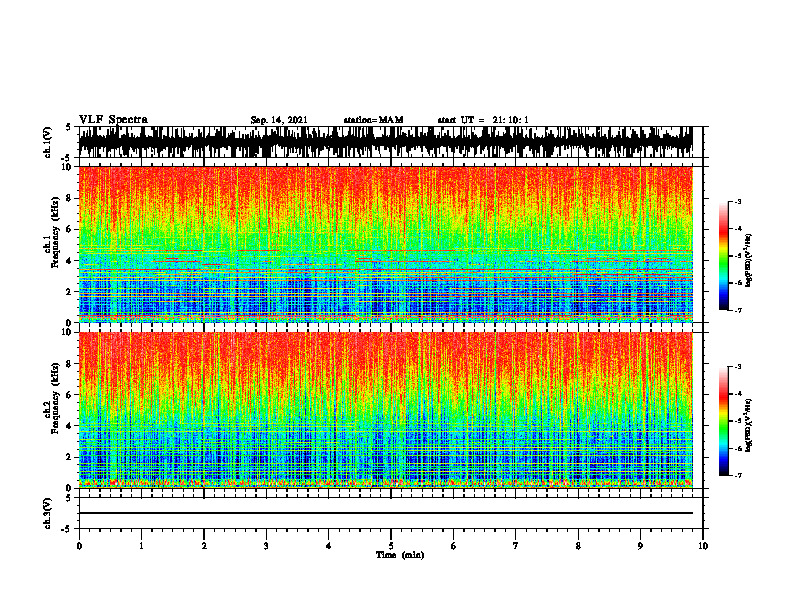This screenshot has height=612, width=792.
Task: Click time-axis tick label '4'
Action: (x=328, y=546)
